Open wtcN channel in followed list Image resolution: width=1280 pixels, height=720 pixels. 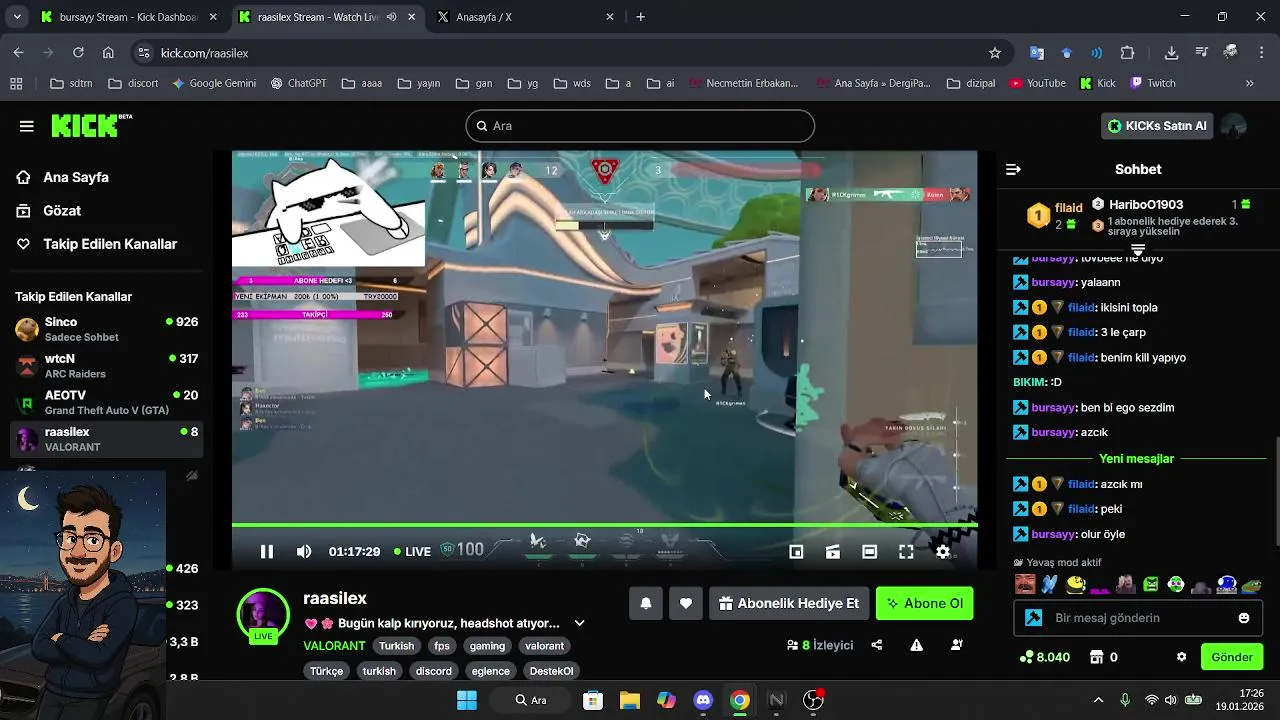tap(106, 366)
